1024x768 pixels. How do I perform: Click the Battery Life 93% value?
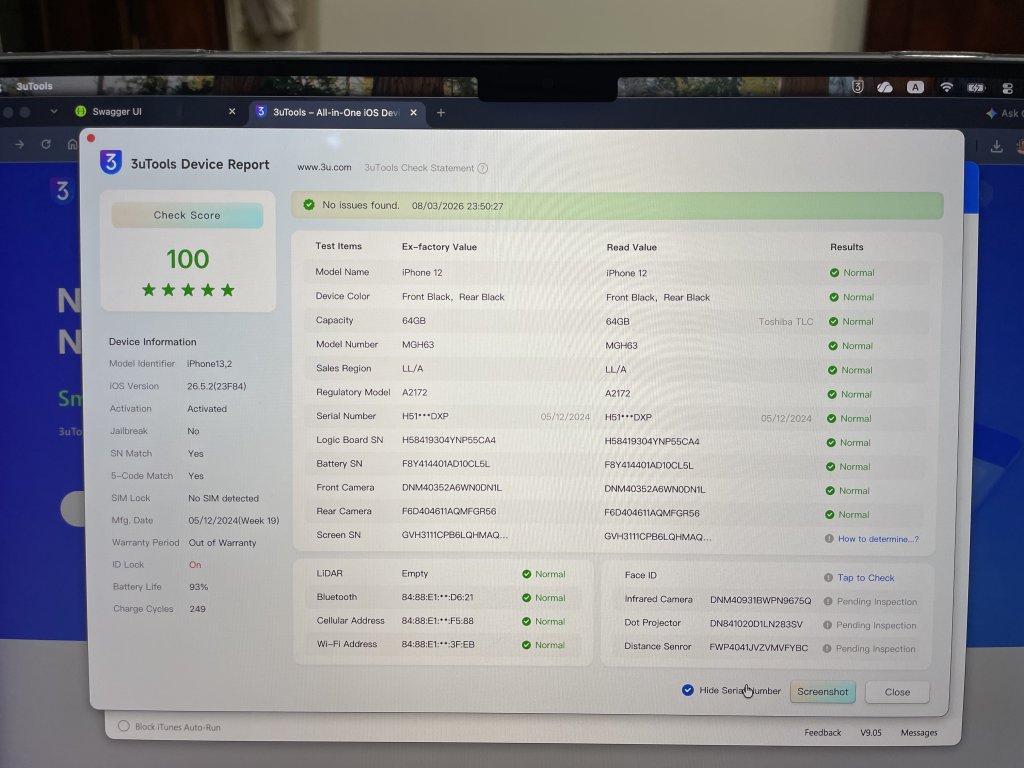199,587
